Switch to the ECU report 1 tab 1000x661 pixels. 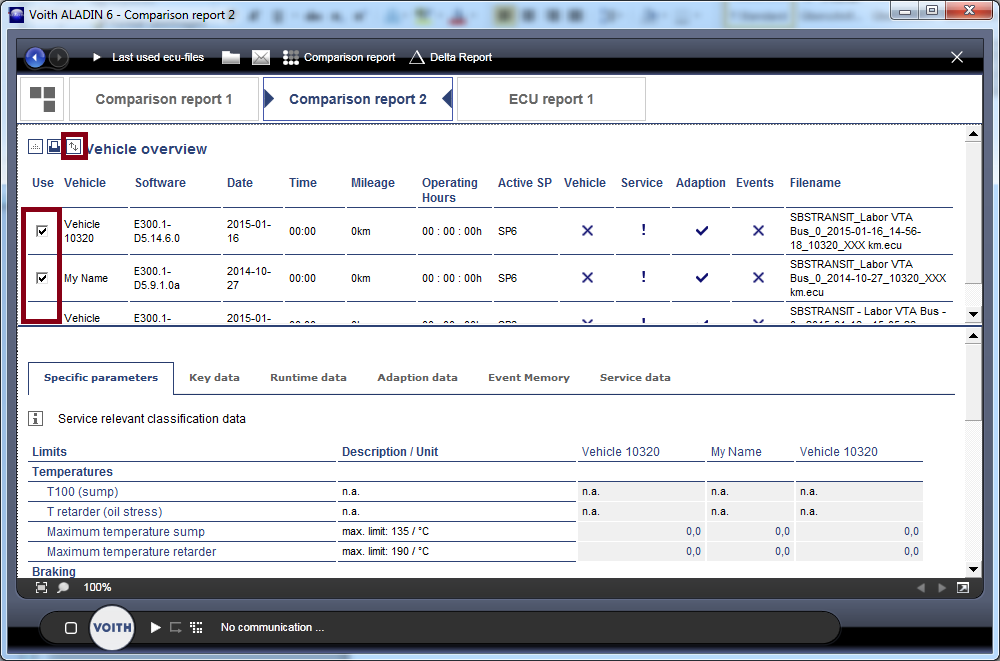pyautogui.click(x=551, y=99)
